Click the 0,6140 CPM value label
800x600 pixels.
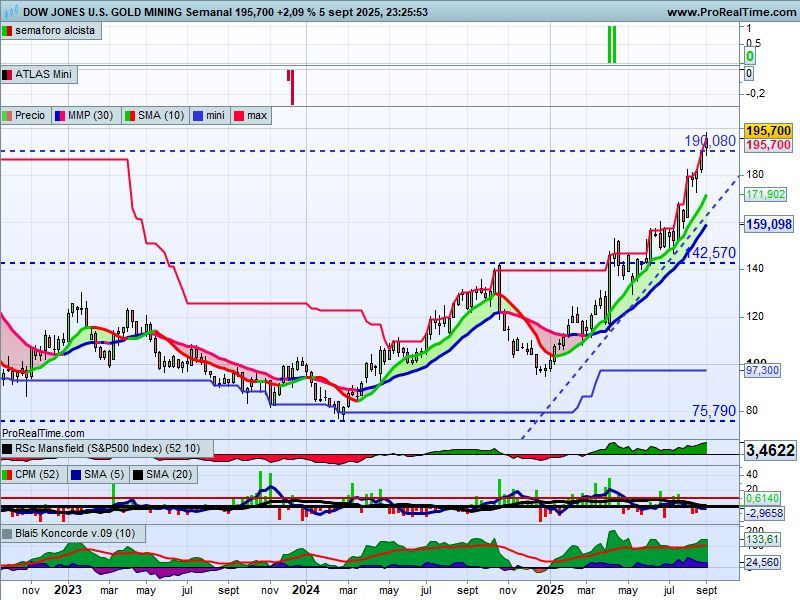[762, 498]
